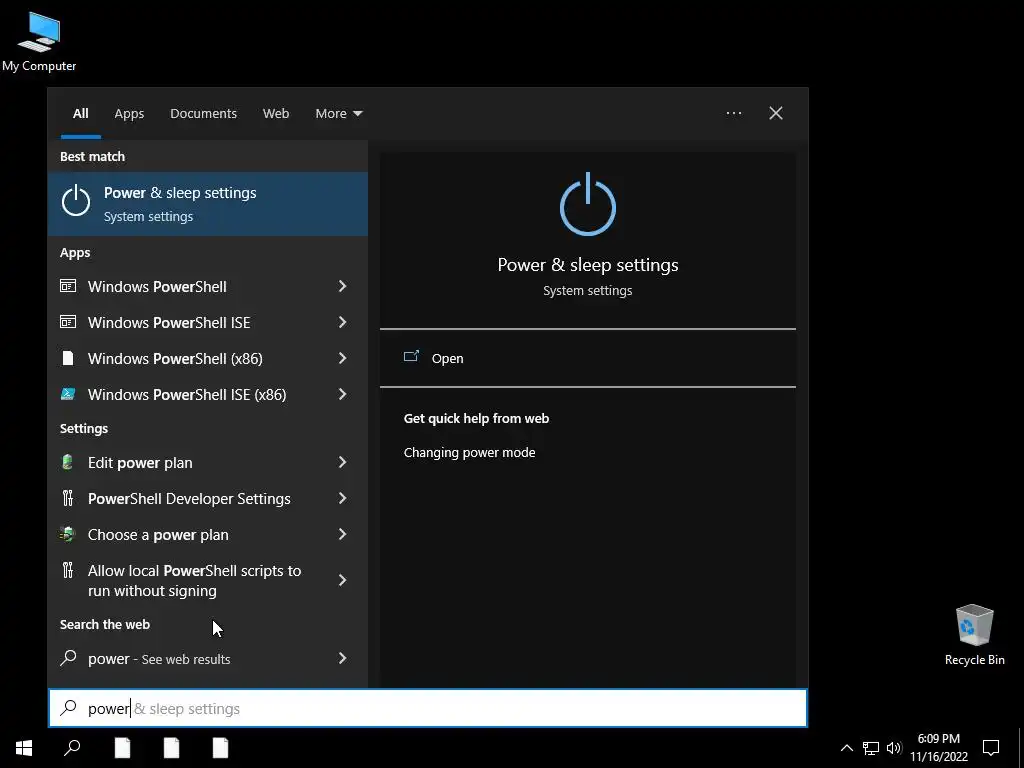
Task: Click the Windows PowerShell ISE app icon
Action: coord(68,322)
